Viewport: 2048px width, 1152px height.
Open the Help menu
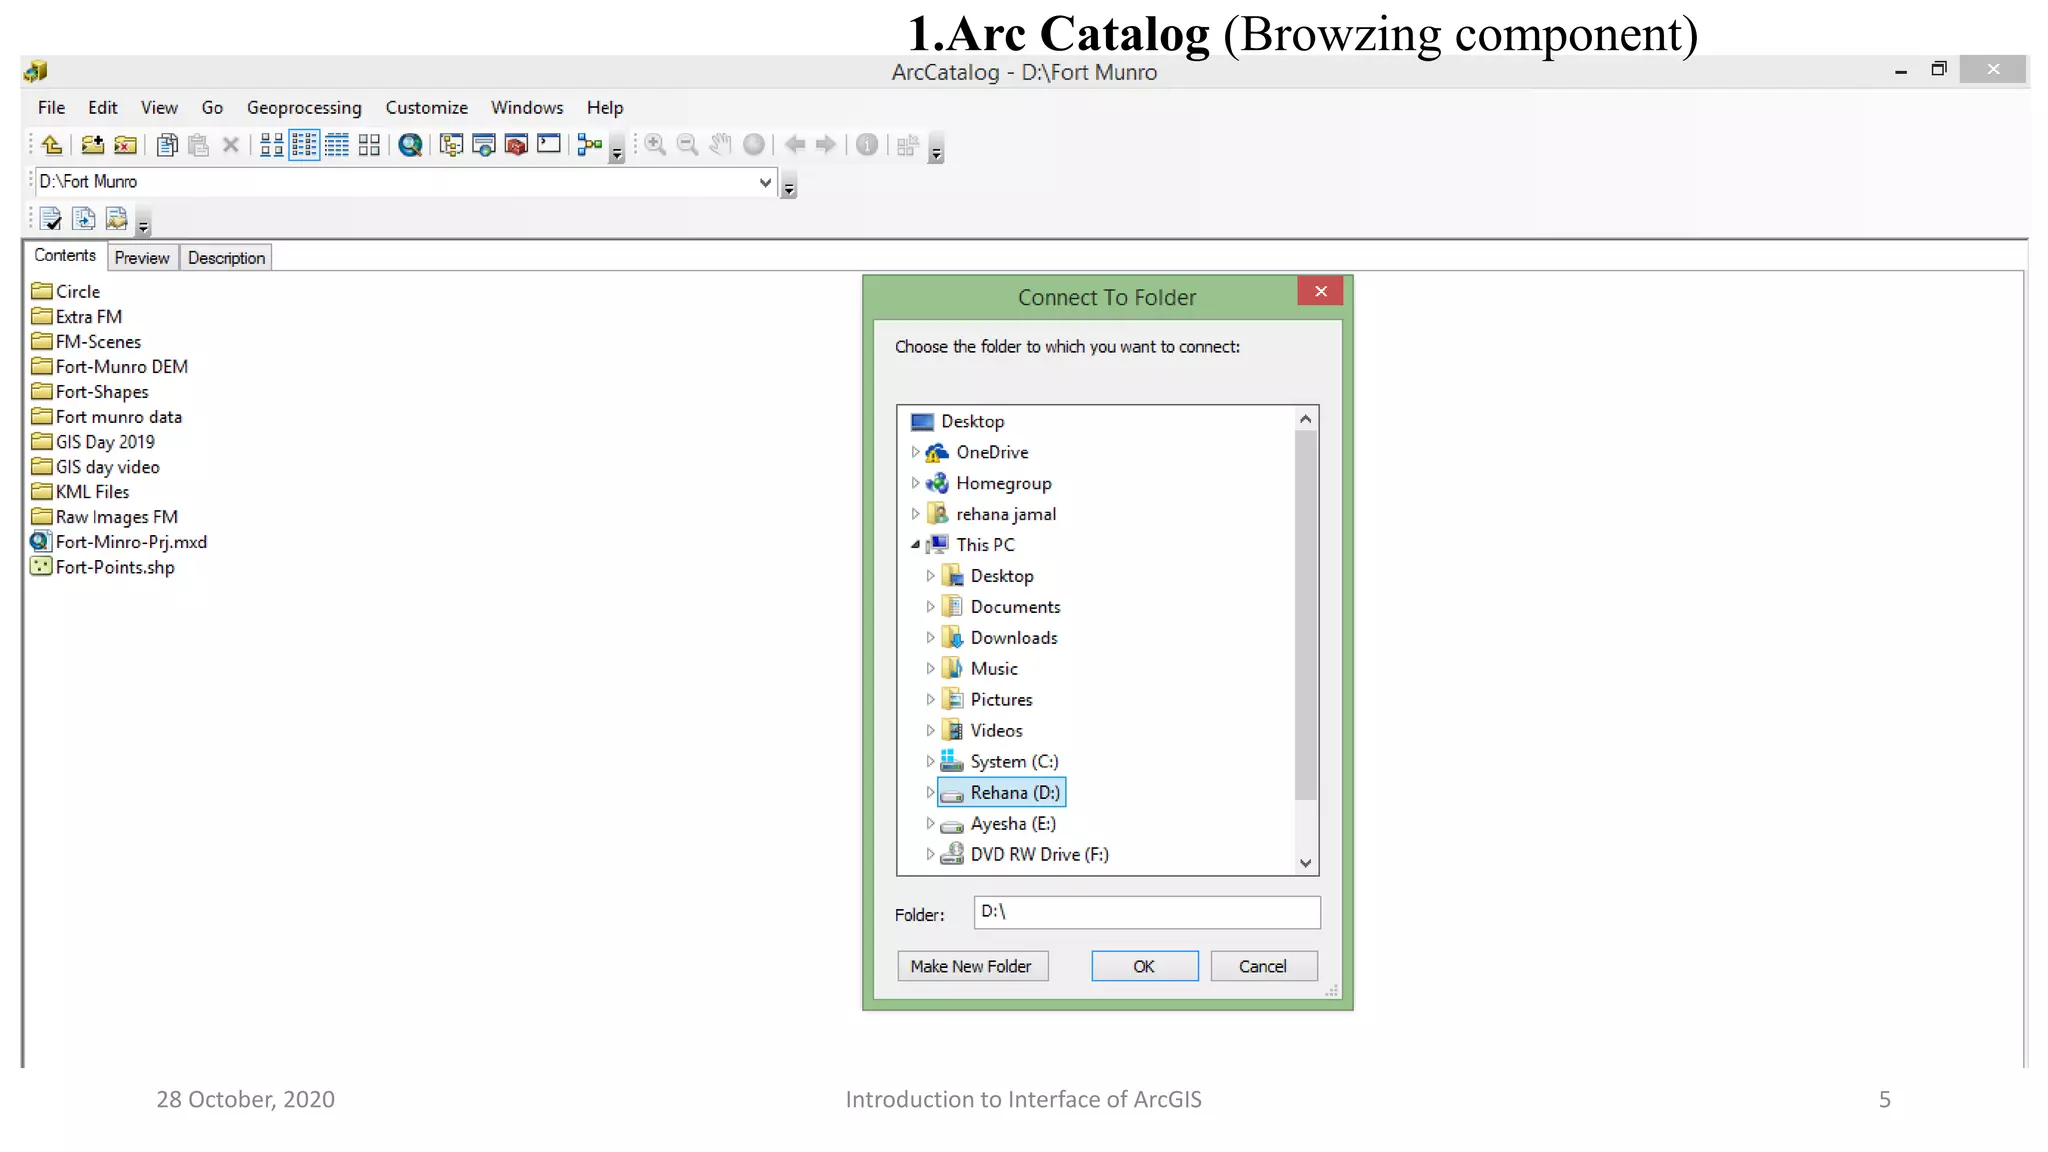[x=605, y=108]
